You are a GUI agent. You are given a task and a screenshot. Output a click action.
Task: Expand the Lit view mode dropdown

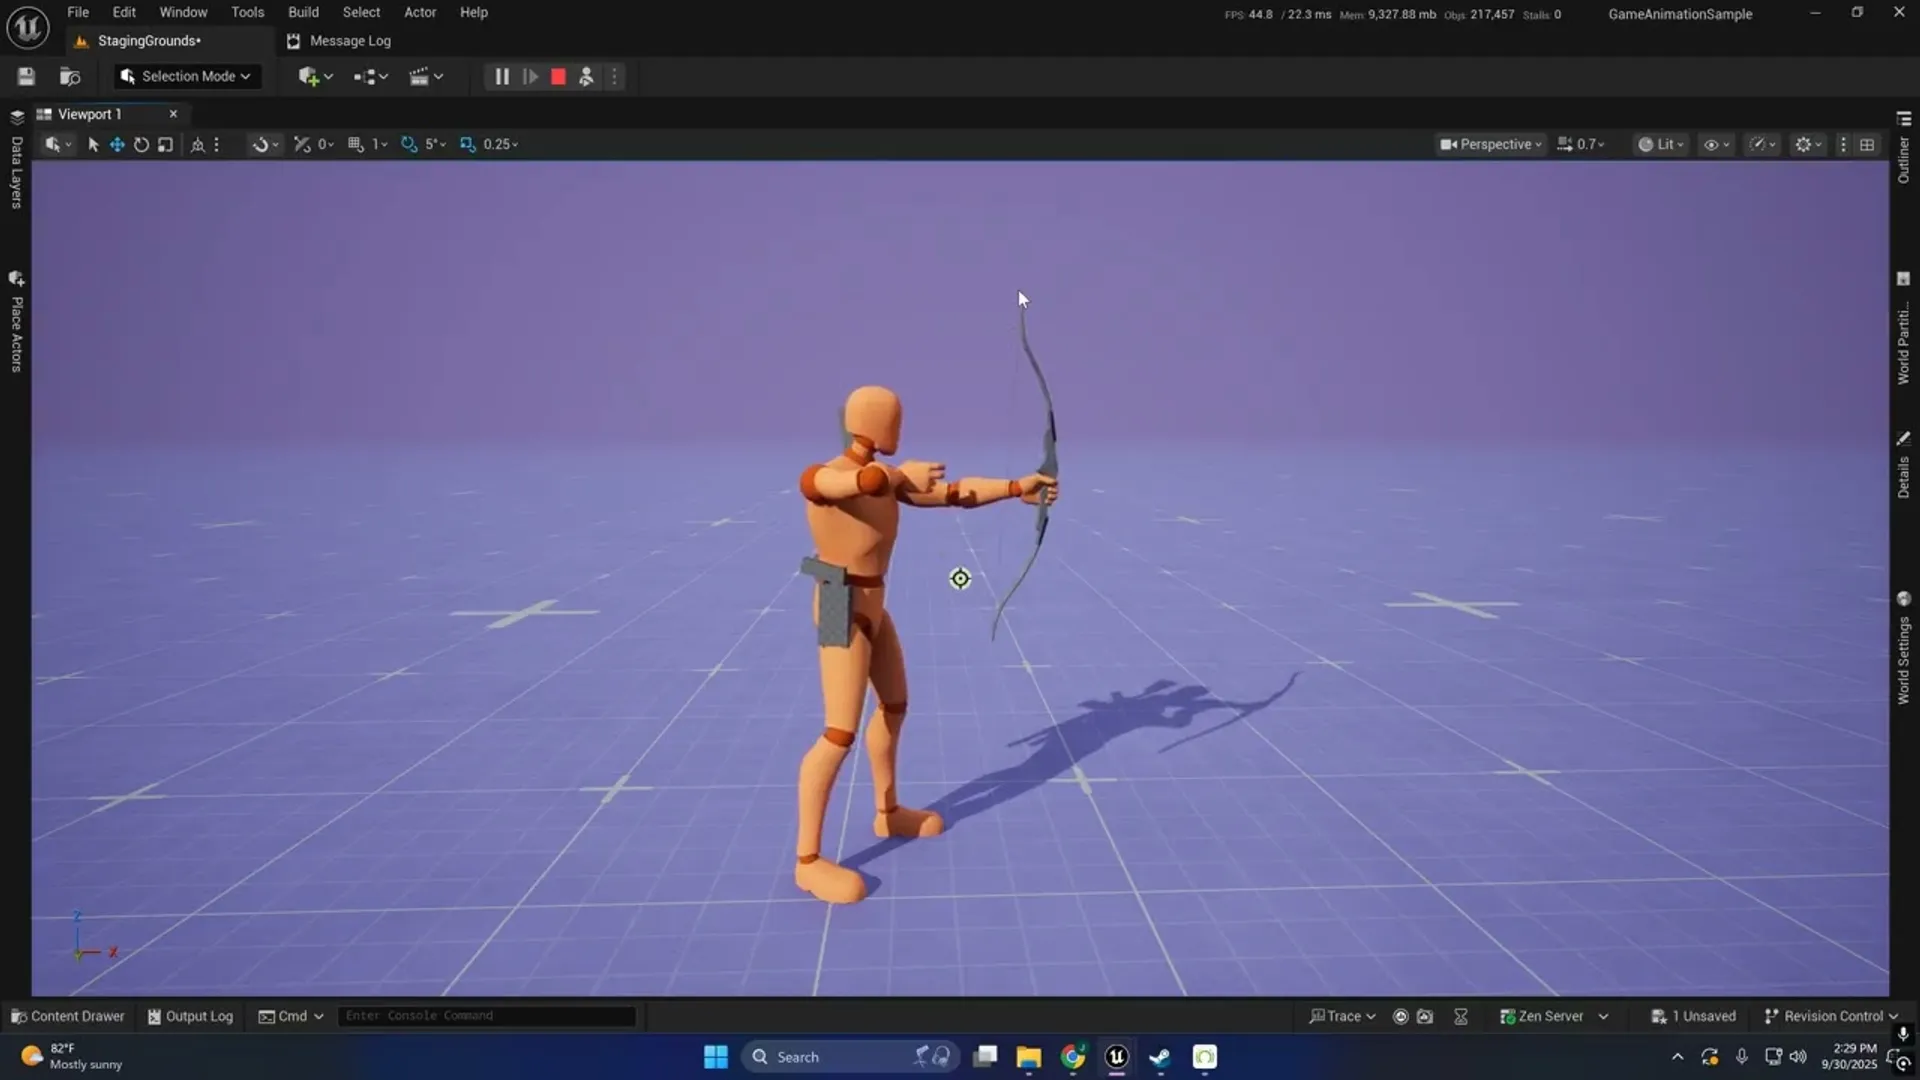click(x=1661, y=143)
